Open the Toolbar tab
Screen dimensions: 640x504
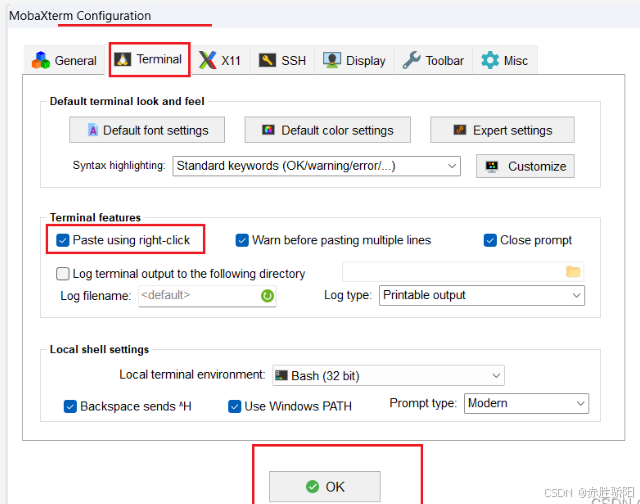tap(433, 60)
